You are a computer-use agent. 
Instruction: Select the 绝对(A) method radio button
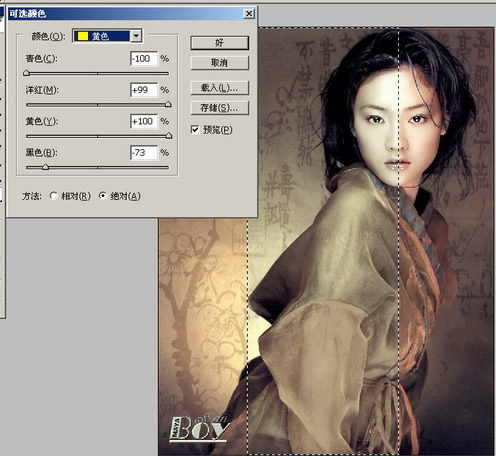point(103,196)
